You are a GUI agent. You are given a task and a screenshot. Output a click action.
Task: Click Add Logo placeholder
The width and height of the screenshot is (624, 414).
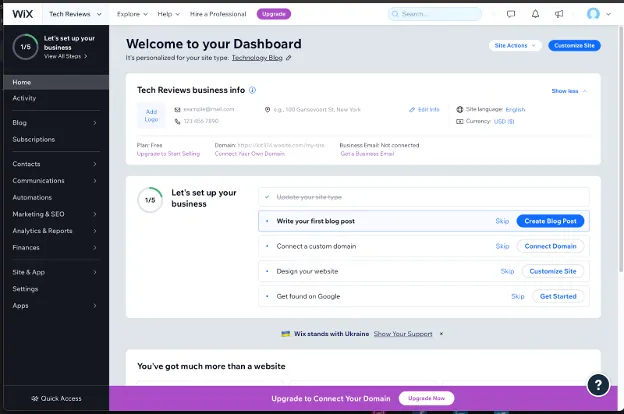[x=151, y=115]
